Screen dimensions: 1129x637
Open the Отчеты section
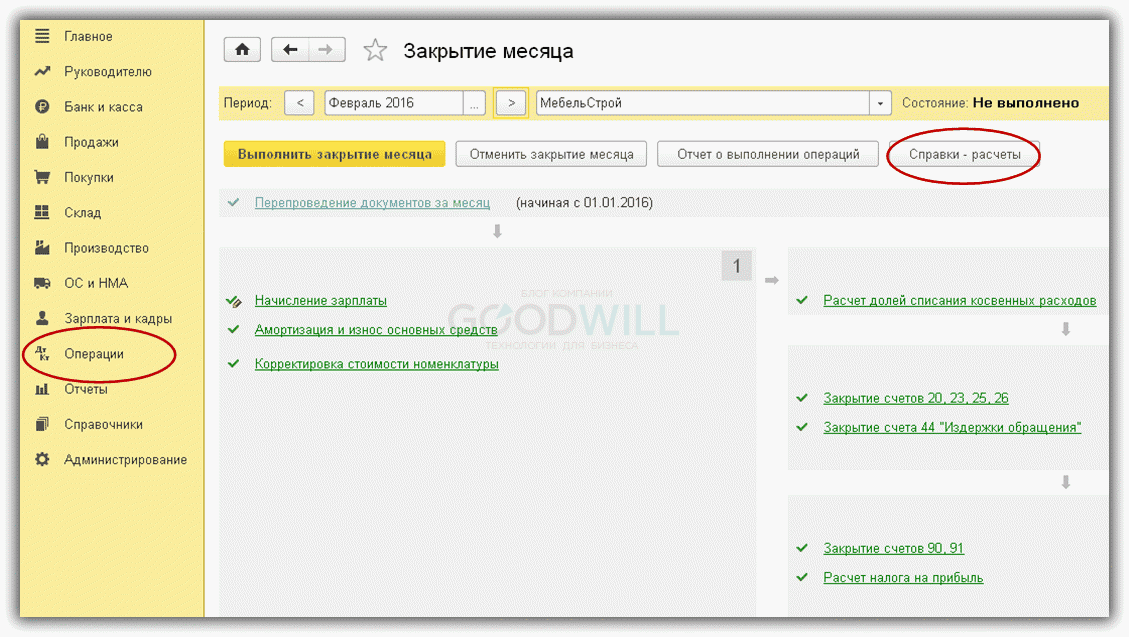tap(86, 389)
